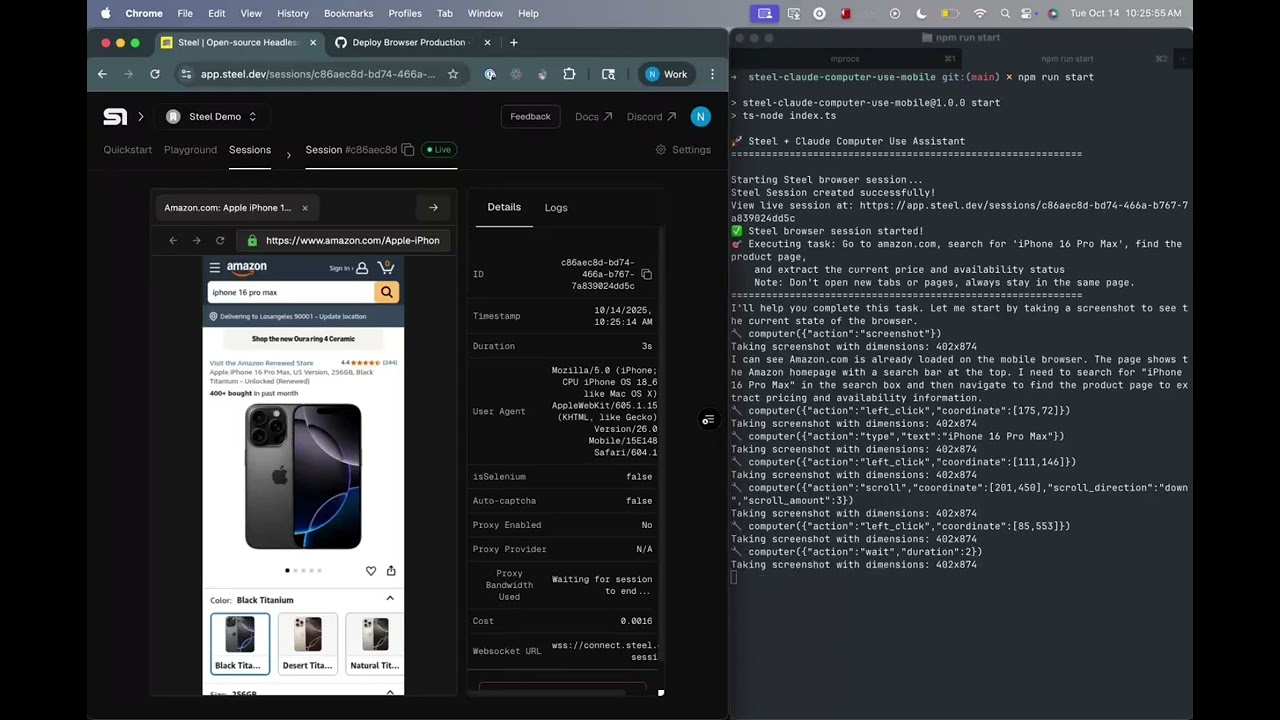This screenshot has width=1280, height=720.
Task: Click the embedded browser amazon.com URL field
Action: (345, 240)
